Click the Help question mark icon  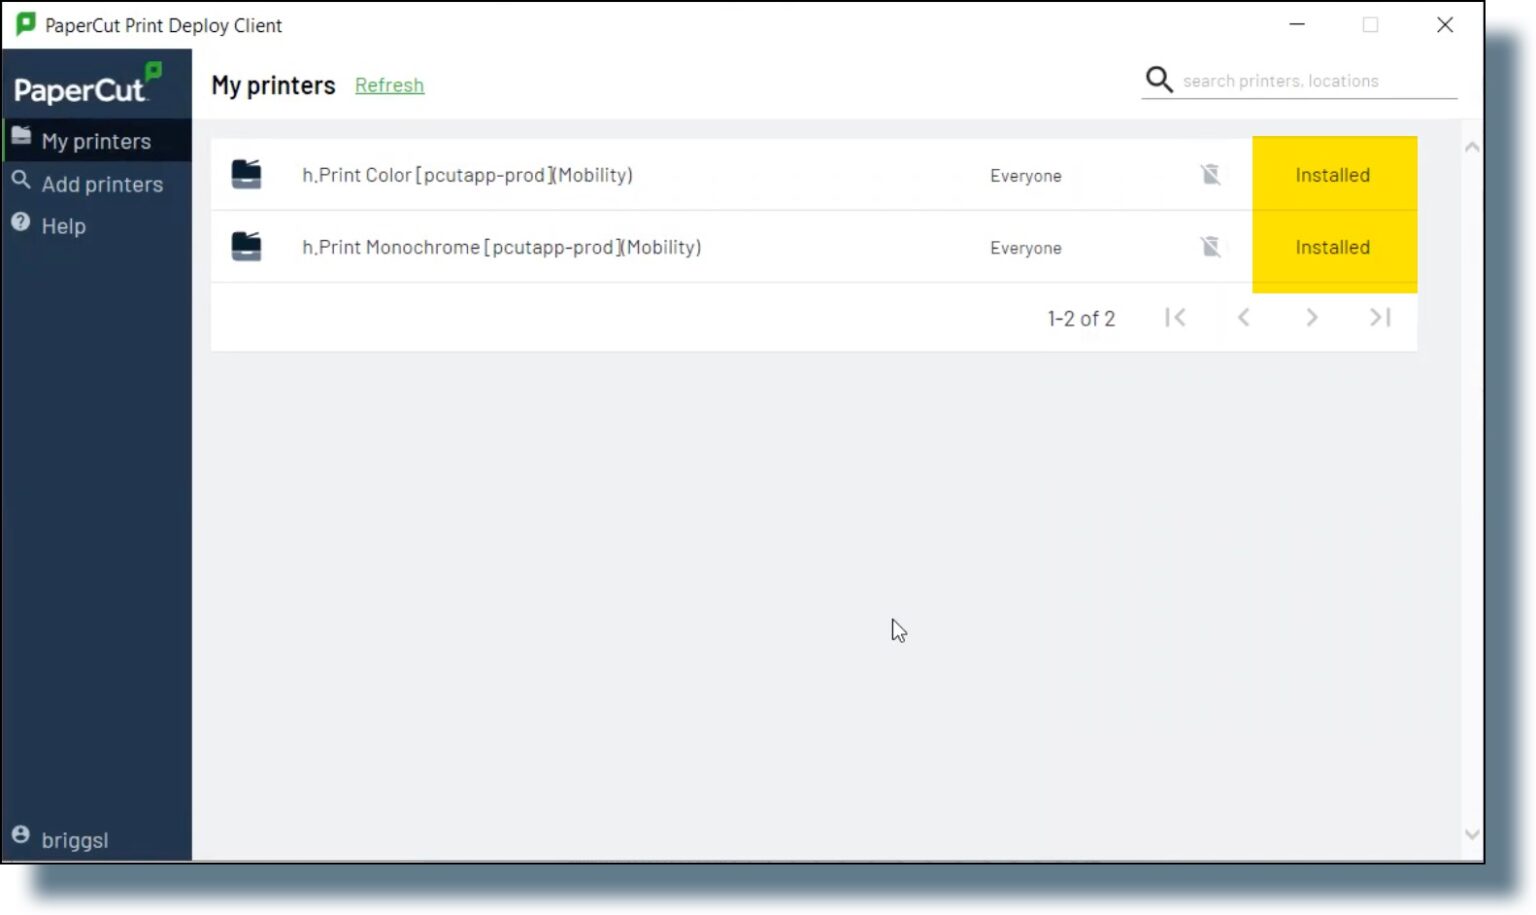coord(21,223)
